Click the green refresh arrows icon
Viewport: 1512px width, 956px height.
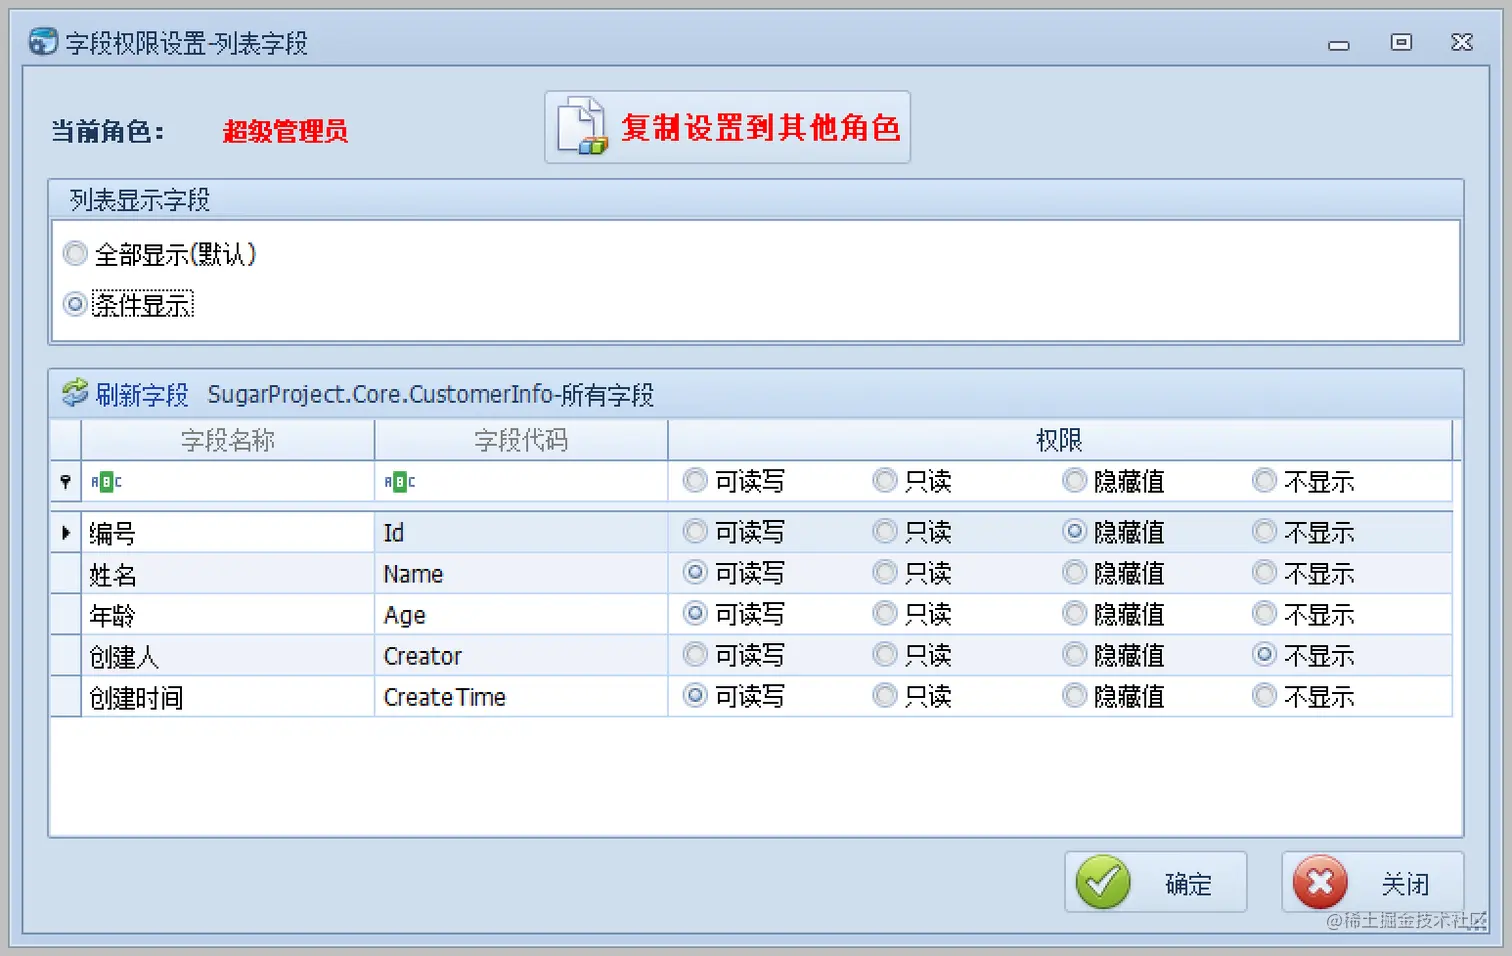point(75,393)
